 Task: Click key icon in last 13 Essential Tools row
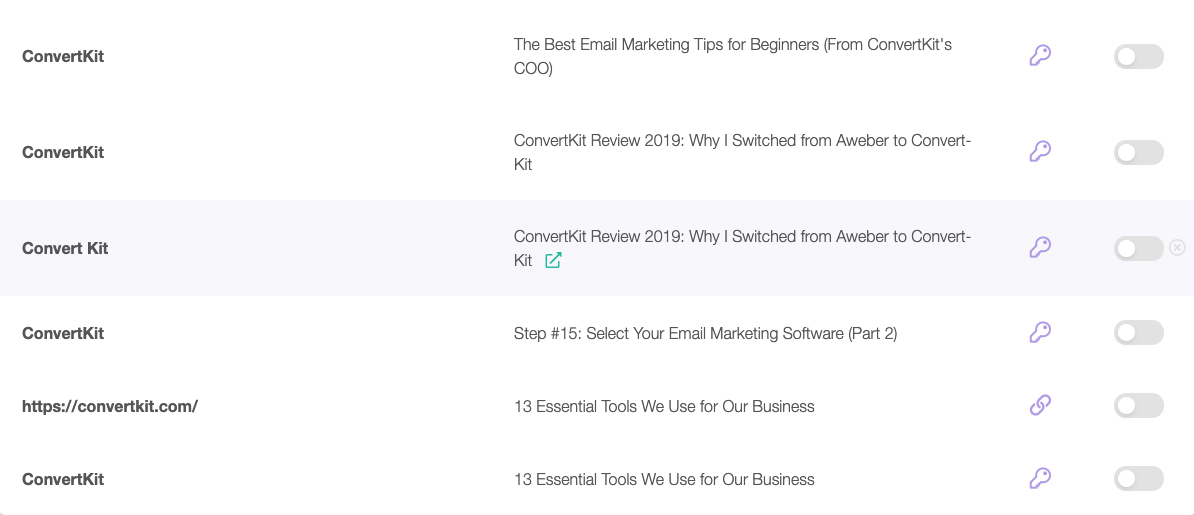1040,479
